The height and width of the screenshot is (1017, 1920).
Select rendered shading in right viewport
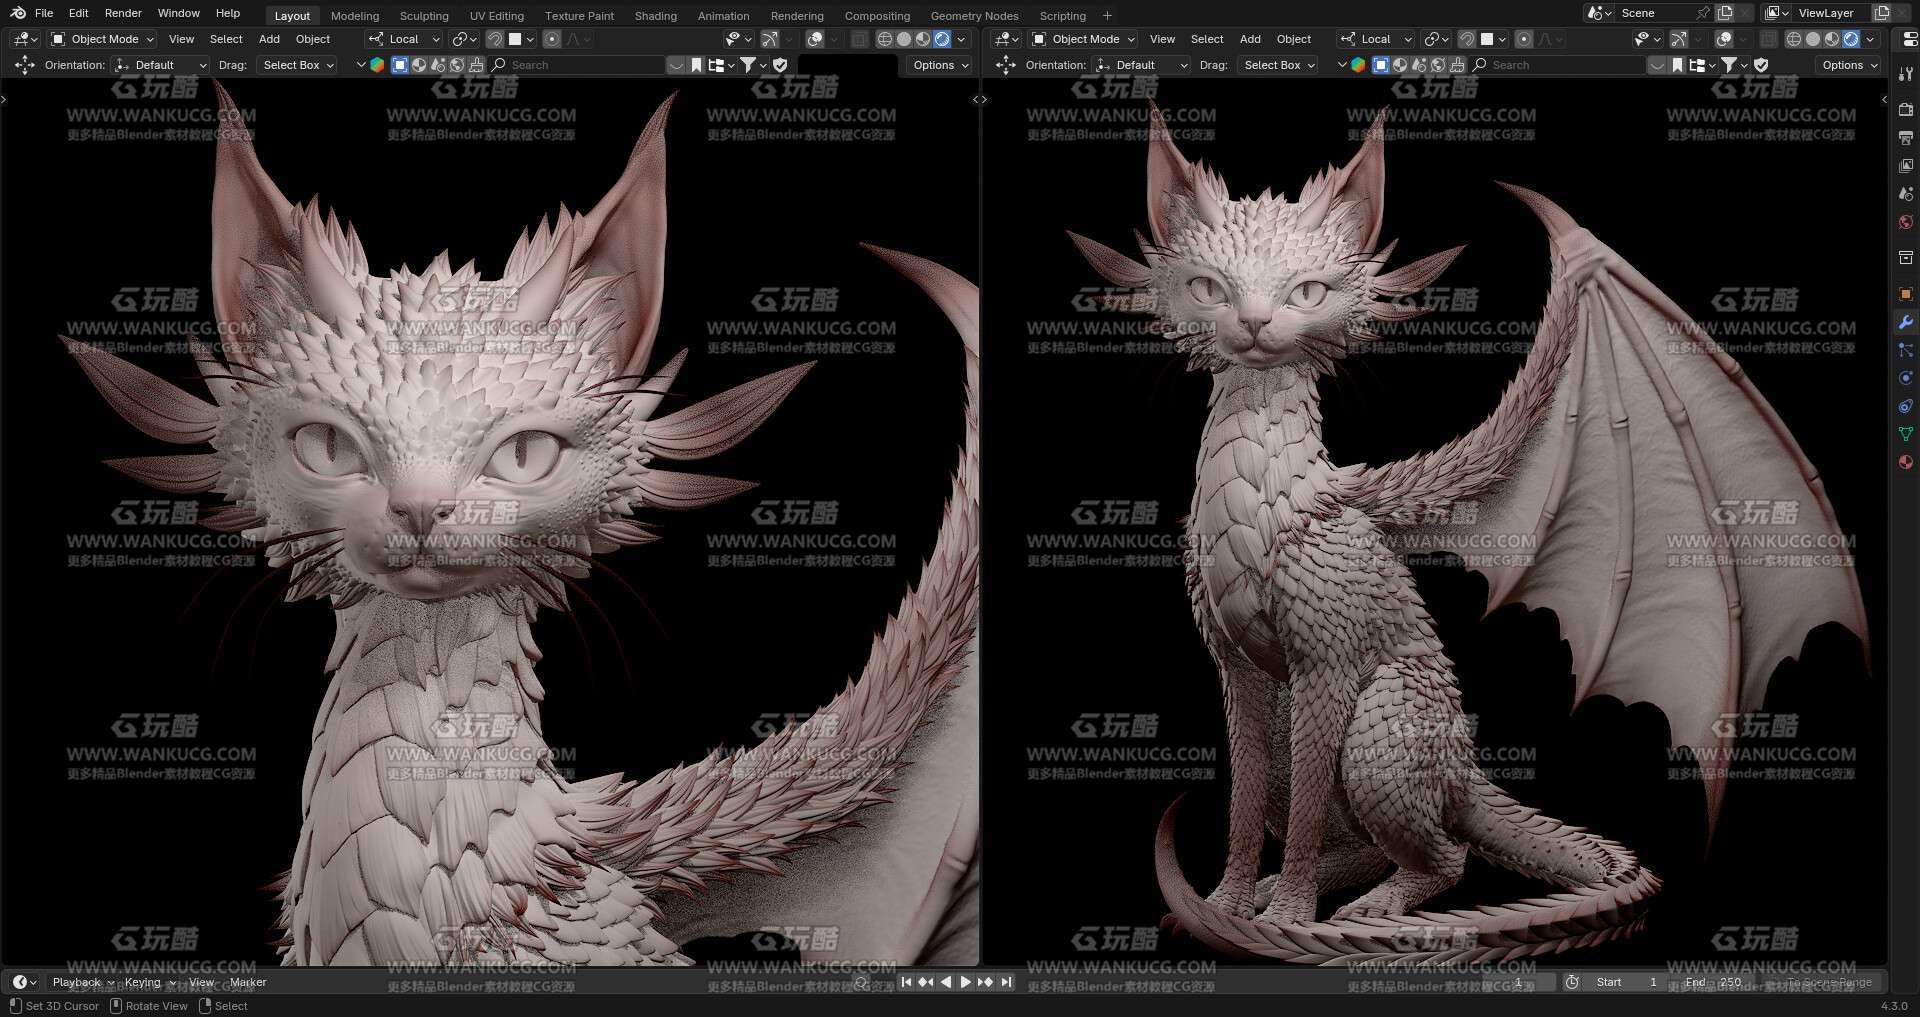(1851, 39)
